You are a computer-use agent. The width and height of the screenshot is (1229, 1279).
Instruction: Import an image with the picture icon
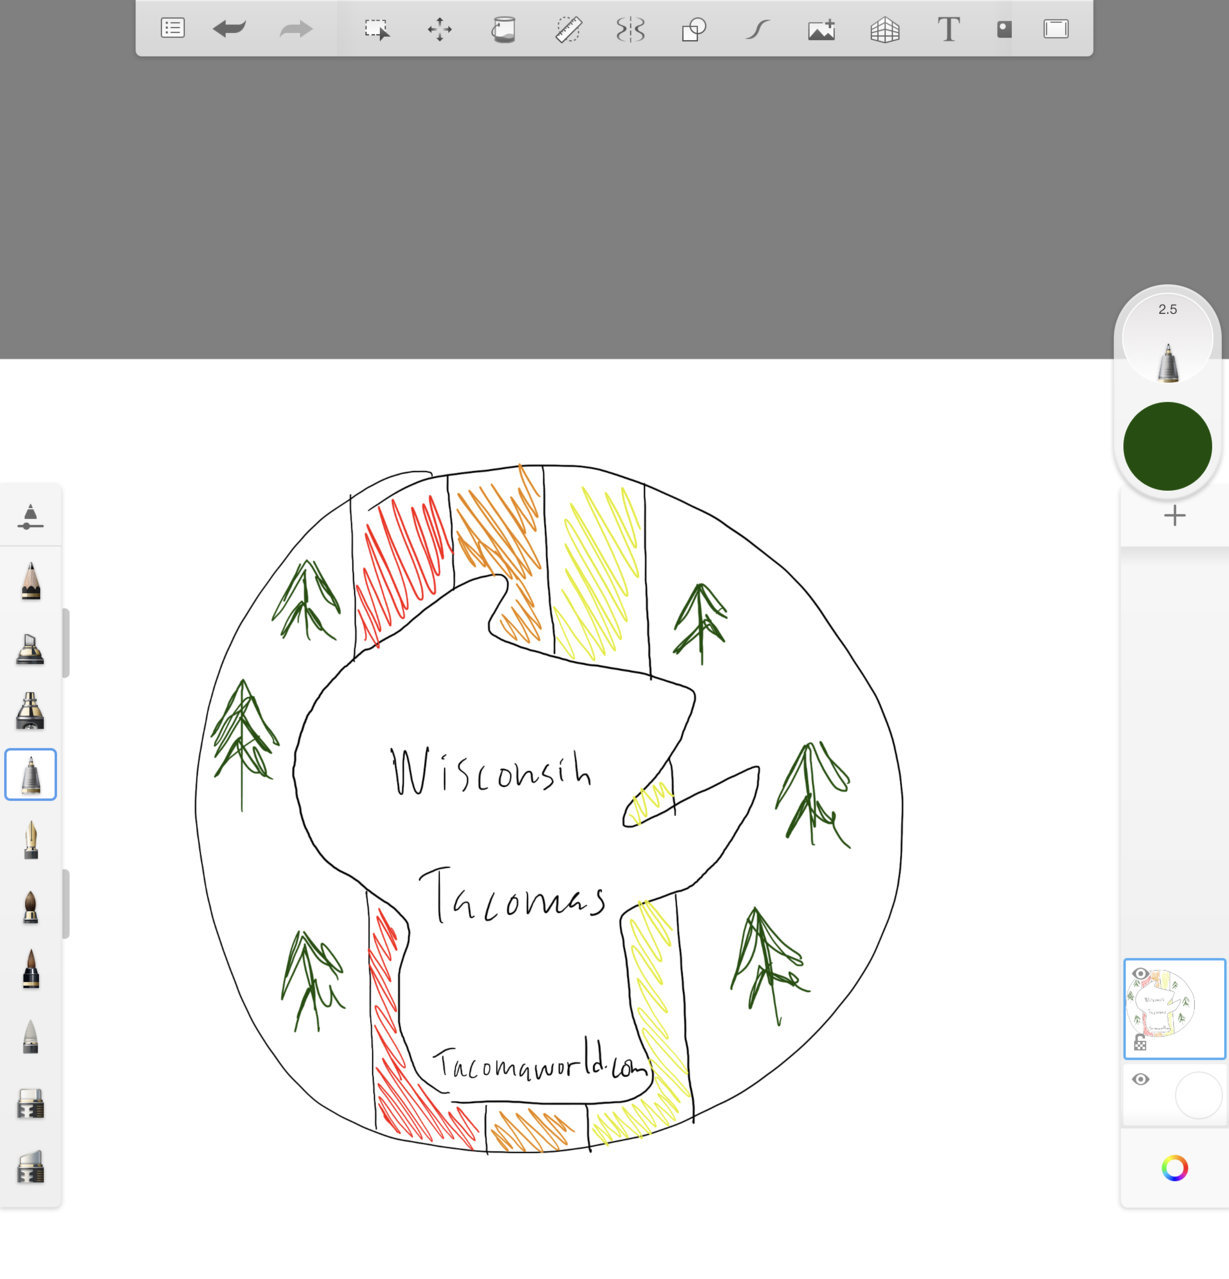(x=821, y=29)
